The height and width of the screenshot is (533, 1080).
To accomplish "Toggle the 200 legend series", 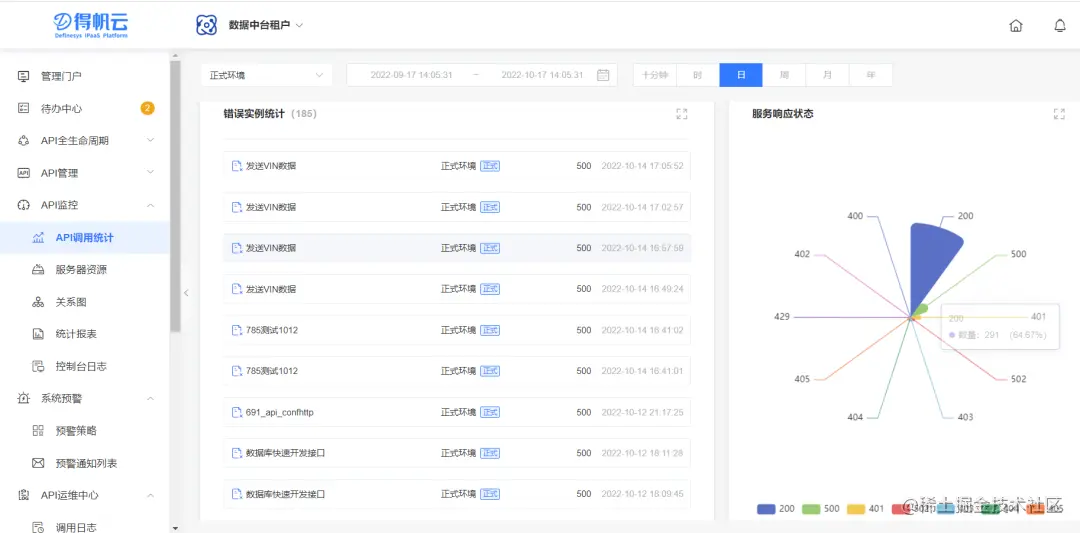I will coord(776,509).
